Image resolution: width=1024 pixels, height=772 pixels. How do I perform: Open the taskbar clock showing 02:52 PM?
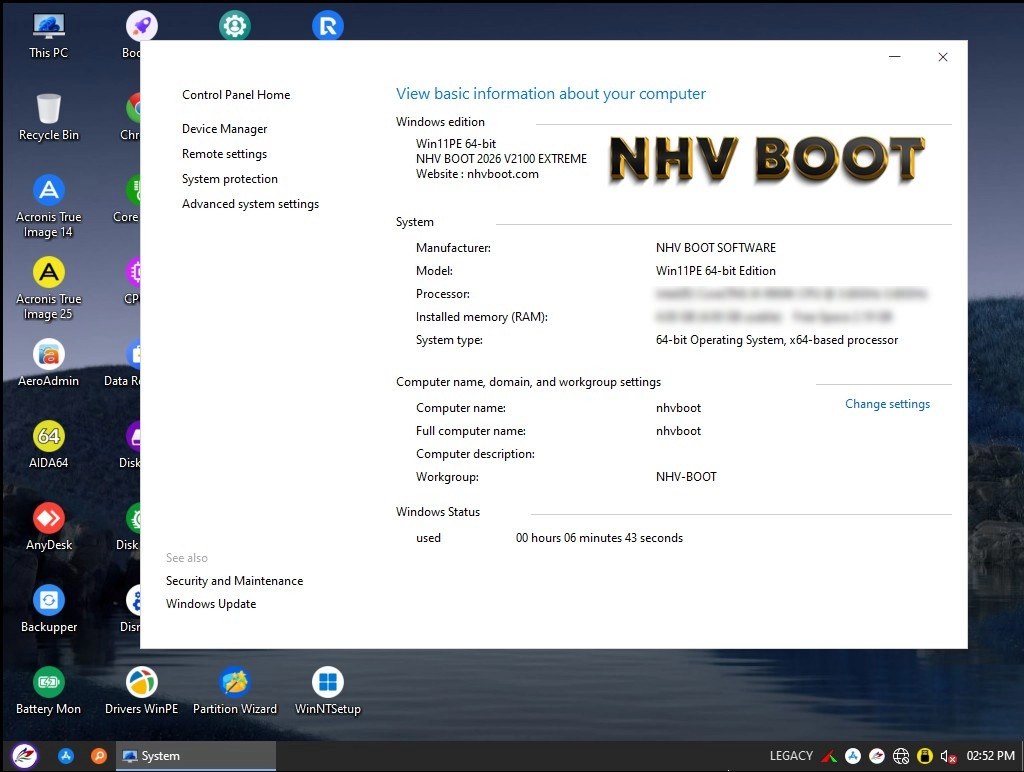tap(990, 756)
